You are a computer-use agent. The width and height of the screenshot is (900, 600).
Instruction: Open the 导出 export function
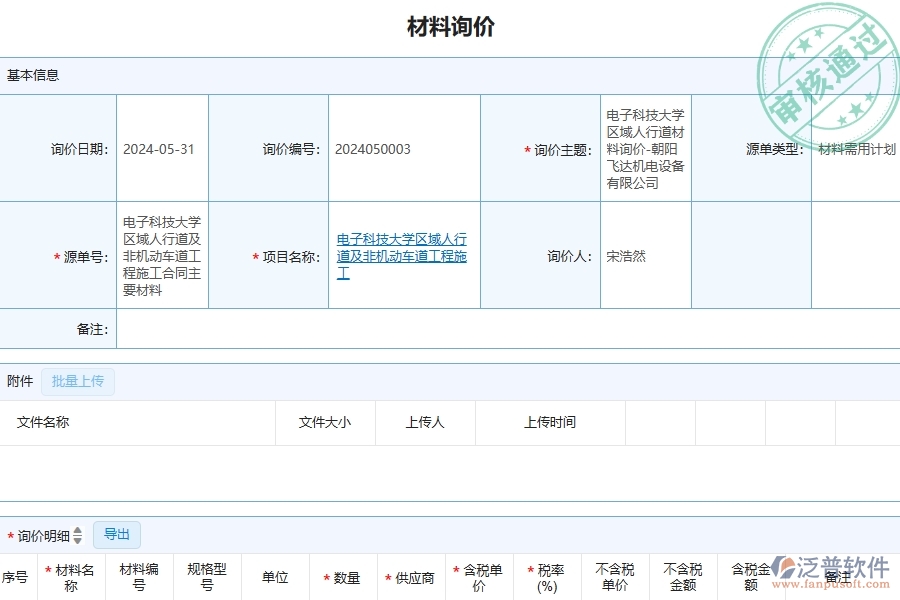tap(116, 534)
